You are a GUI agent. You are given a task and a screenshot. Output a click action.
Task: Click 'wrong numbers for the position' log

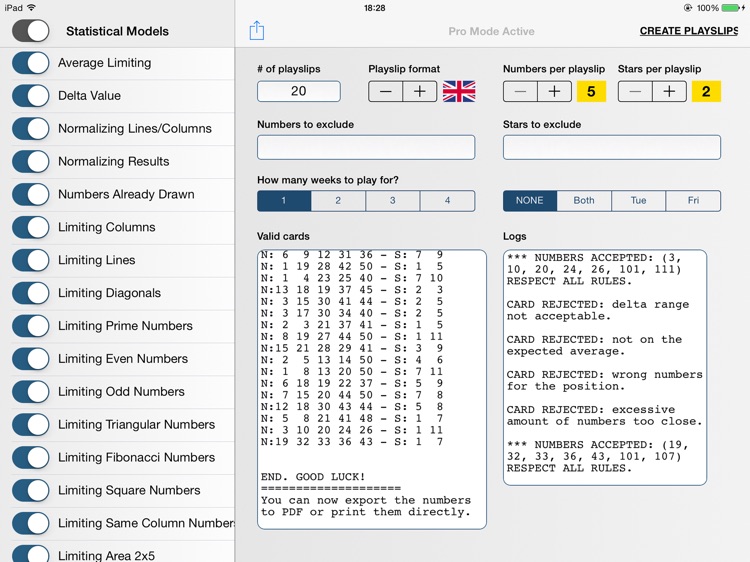(605, 381)
